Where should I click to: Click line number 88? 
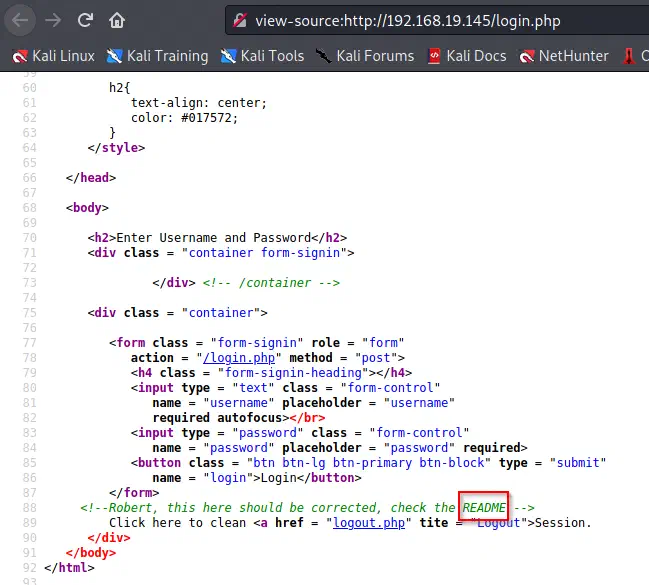point(29,508)
